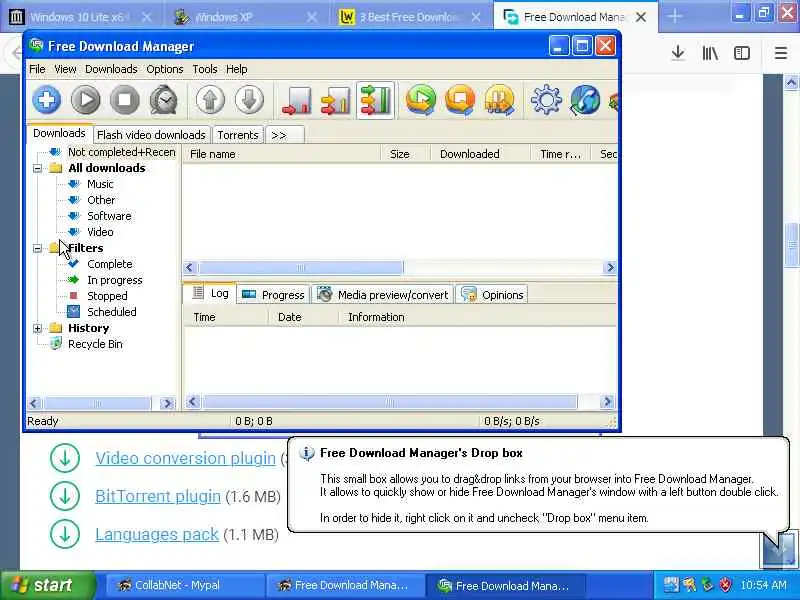Select the Scheduled filter

click(x=112, y=312)
